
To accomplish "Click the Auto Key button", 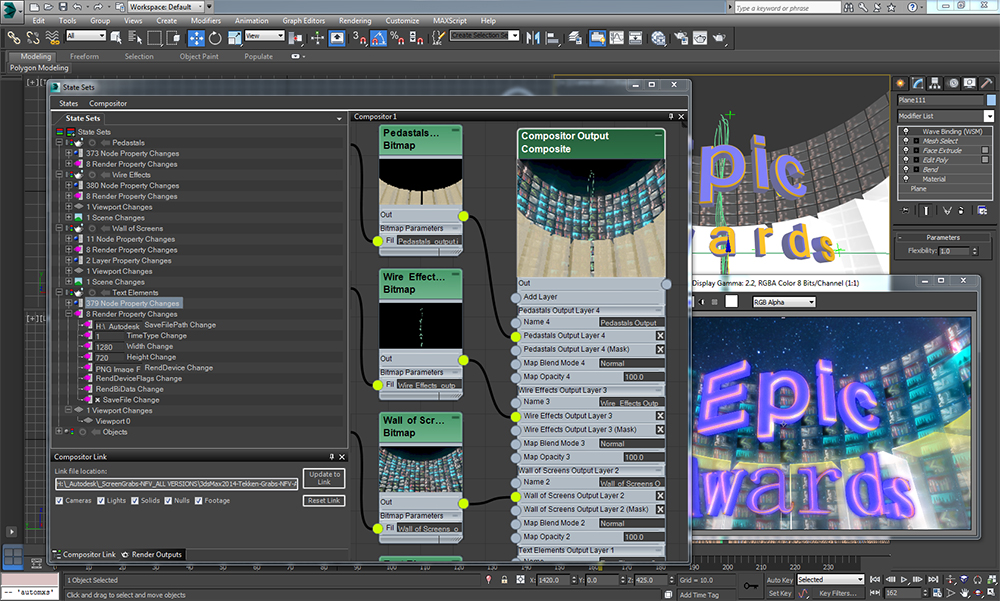I will [779, 580].
